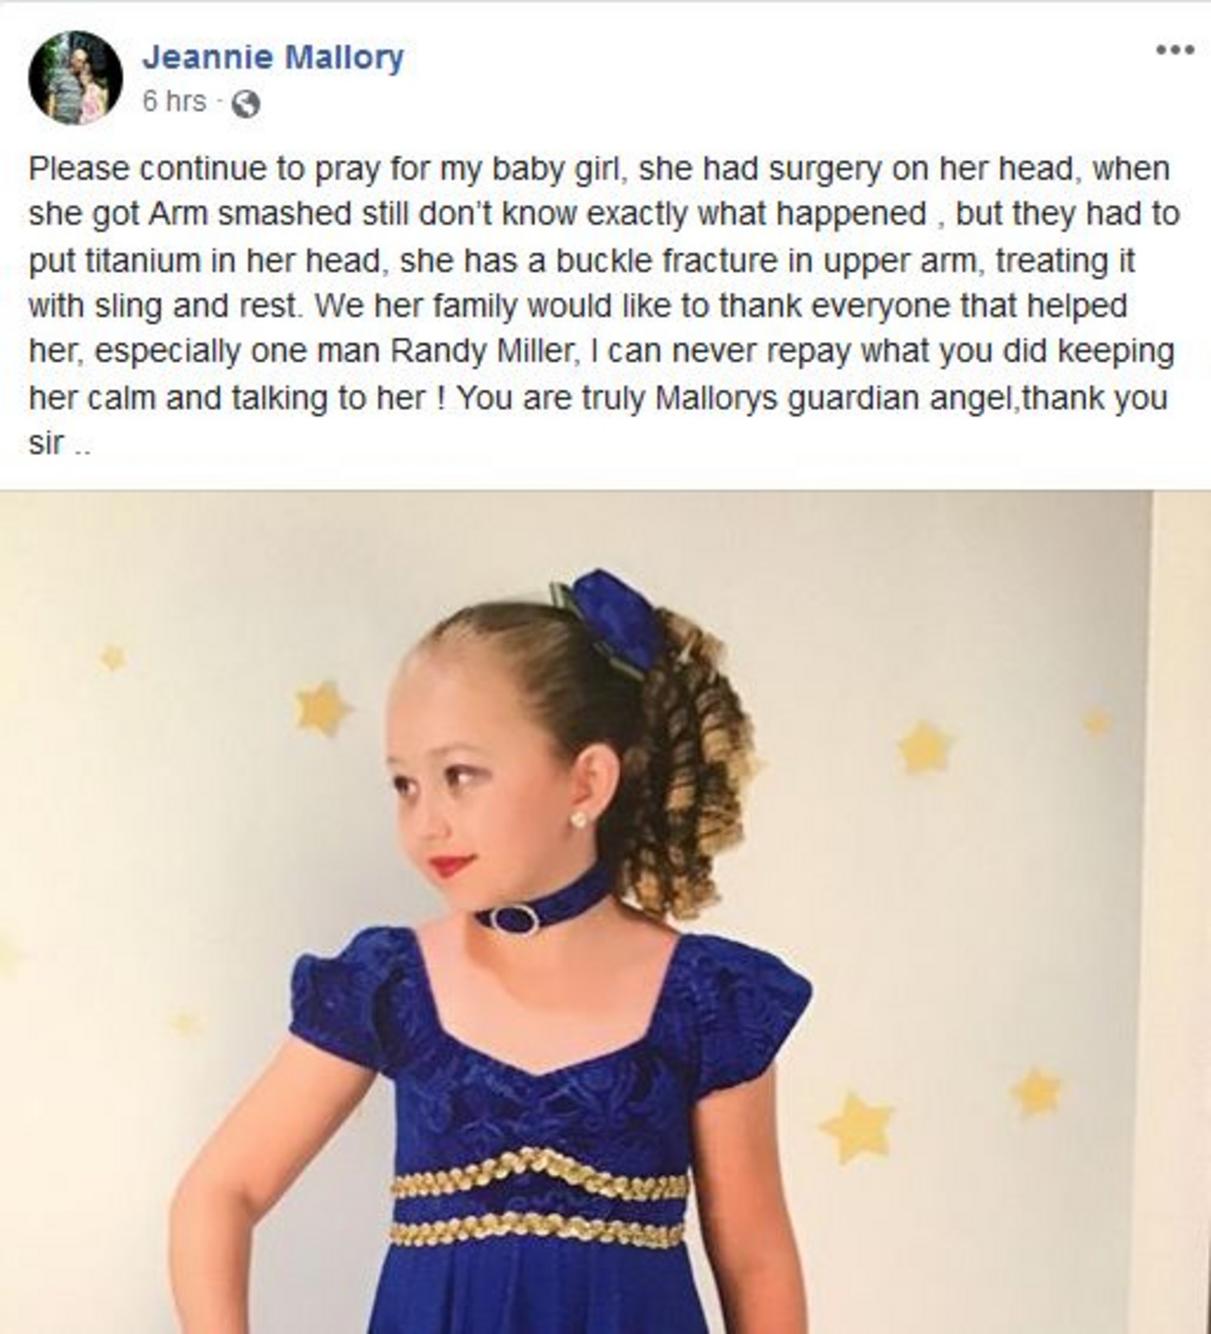Open the post via the 6 hrs timestamp
This screenshot has width=1211, height=1334.
pos(174,102)
